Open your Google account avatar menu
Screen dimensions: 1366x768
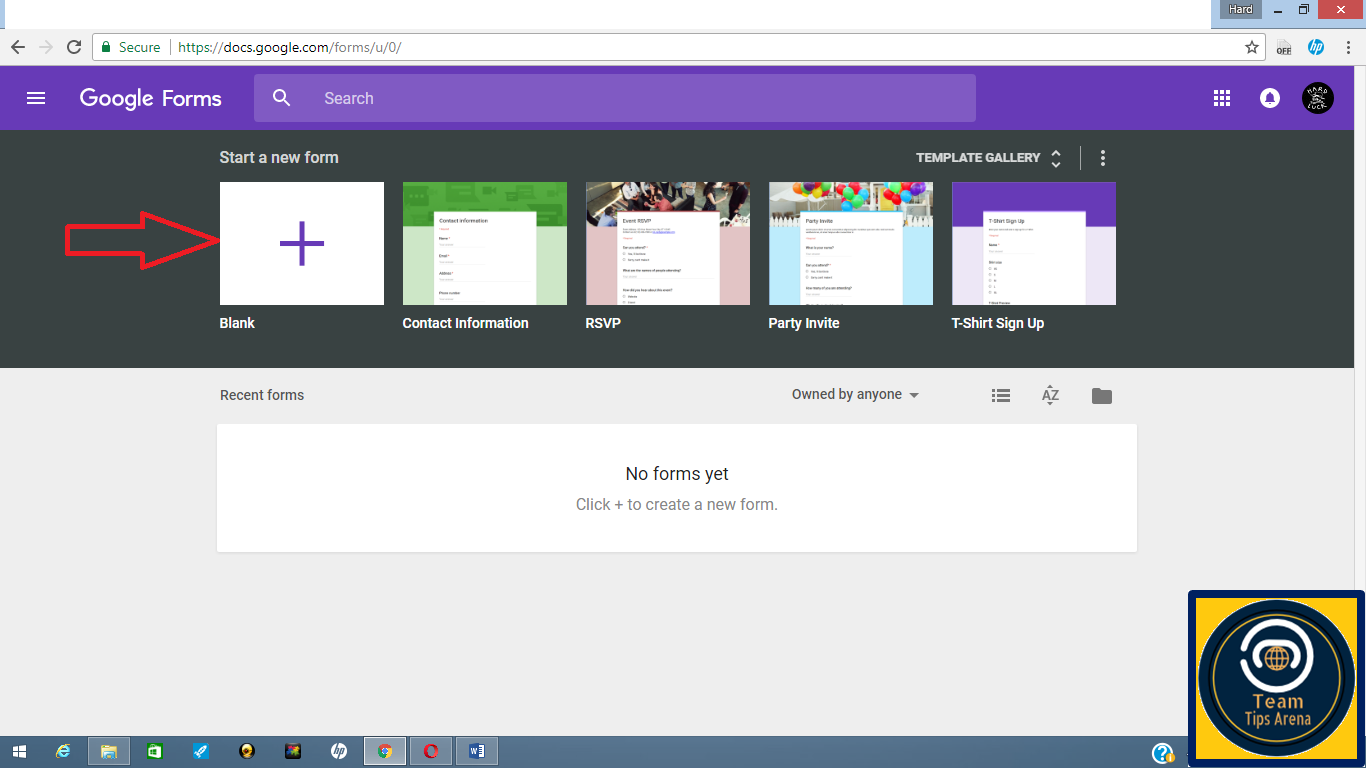click(1317, 98)
